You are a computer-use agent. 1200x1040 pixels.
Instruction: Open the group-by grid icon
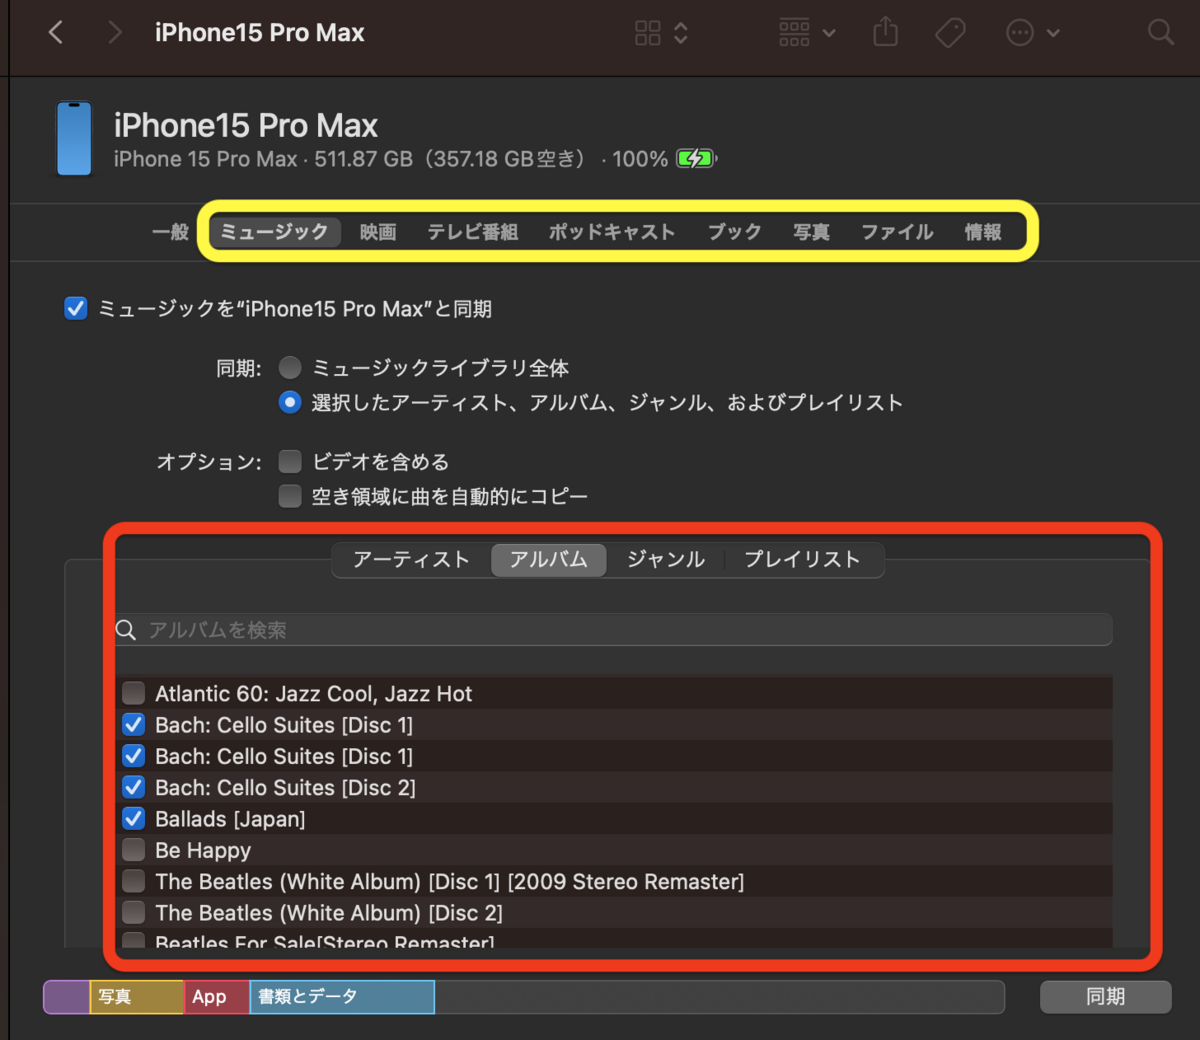coord(794,33)
